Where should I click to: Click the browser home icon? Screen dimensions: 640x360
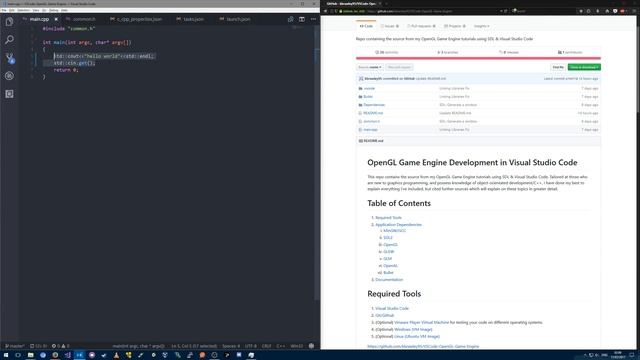coord(607,11)
